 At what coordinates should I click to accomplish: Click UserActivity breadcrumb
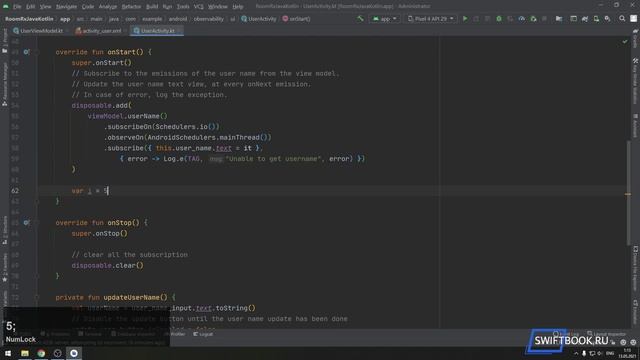coord(259,19)
